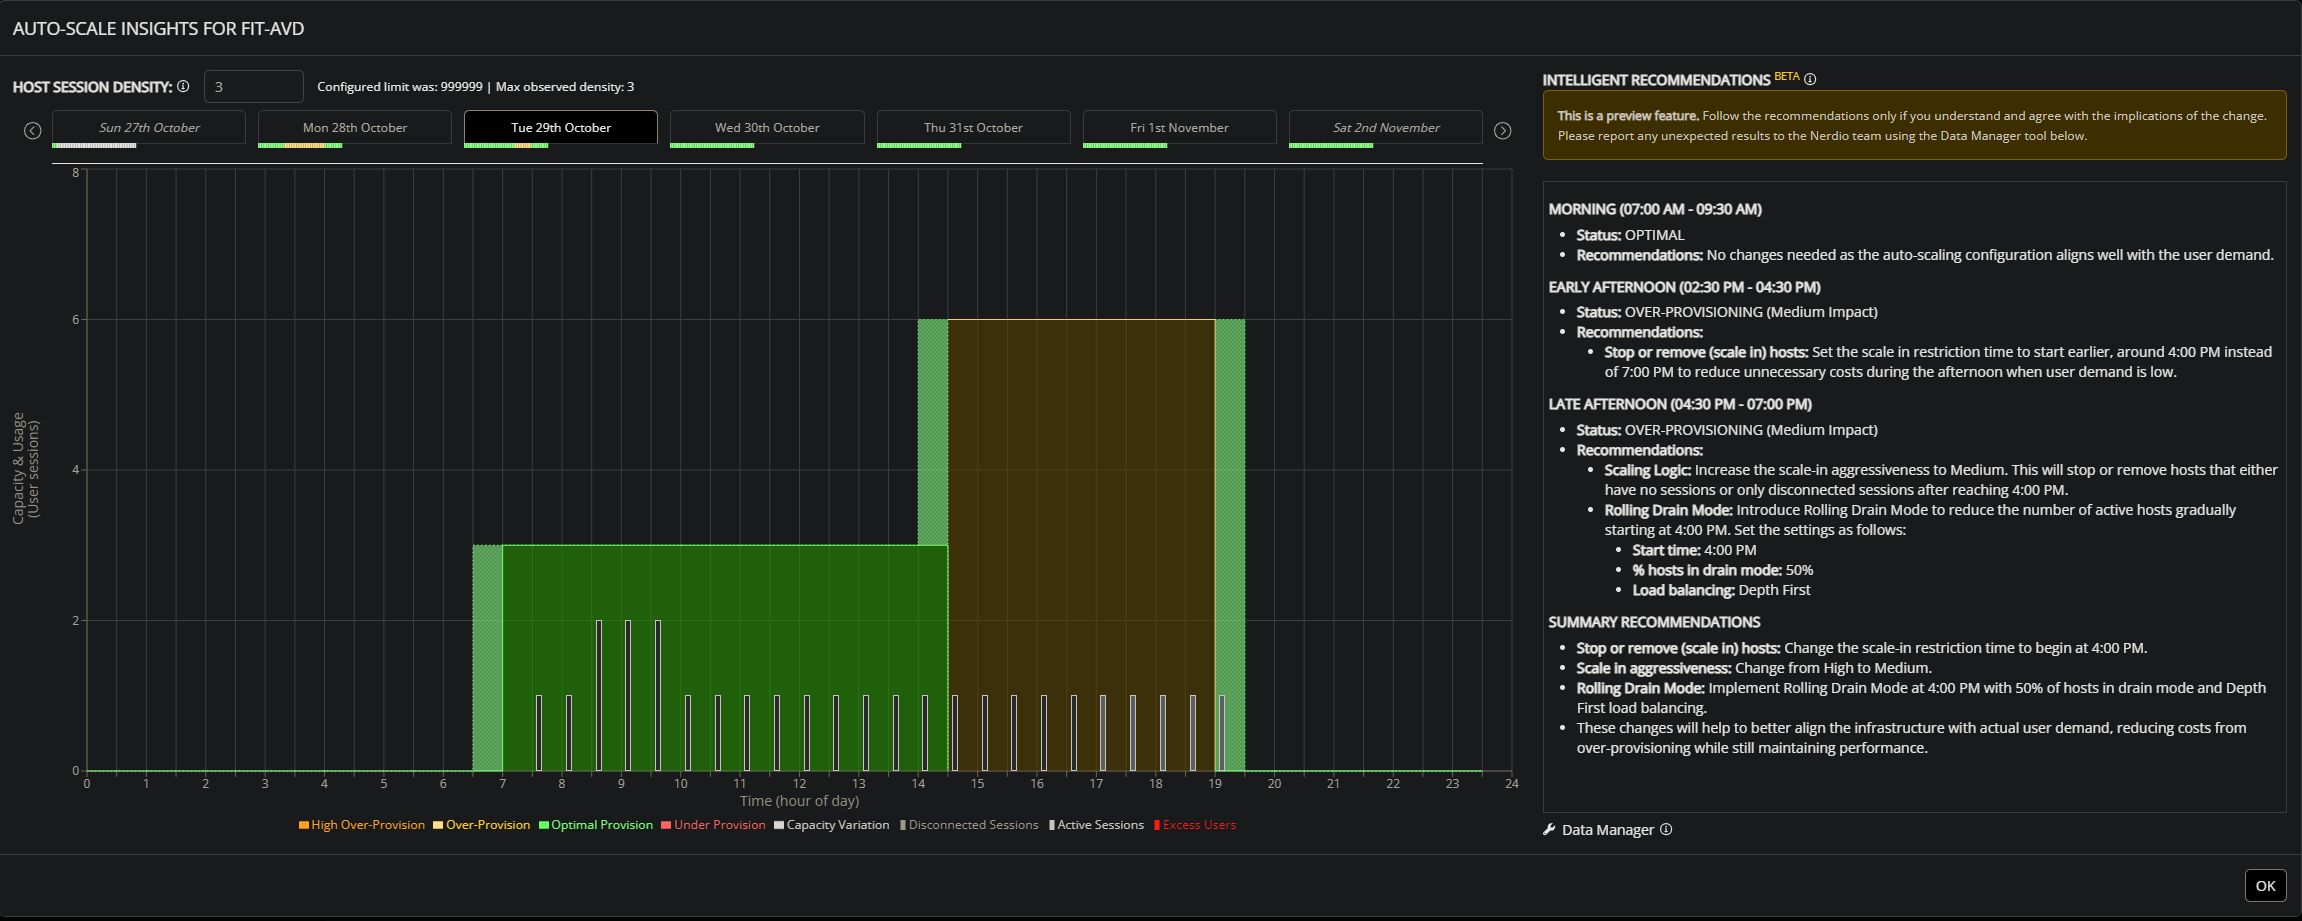Click the previous week arrow icon

pyautogui.click(x=33, y=131)
